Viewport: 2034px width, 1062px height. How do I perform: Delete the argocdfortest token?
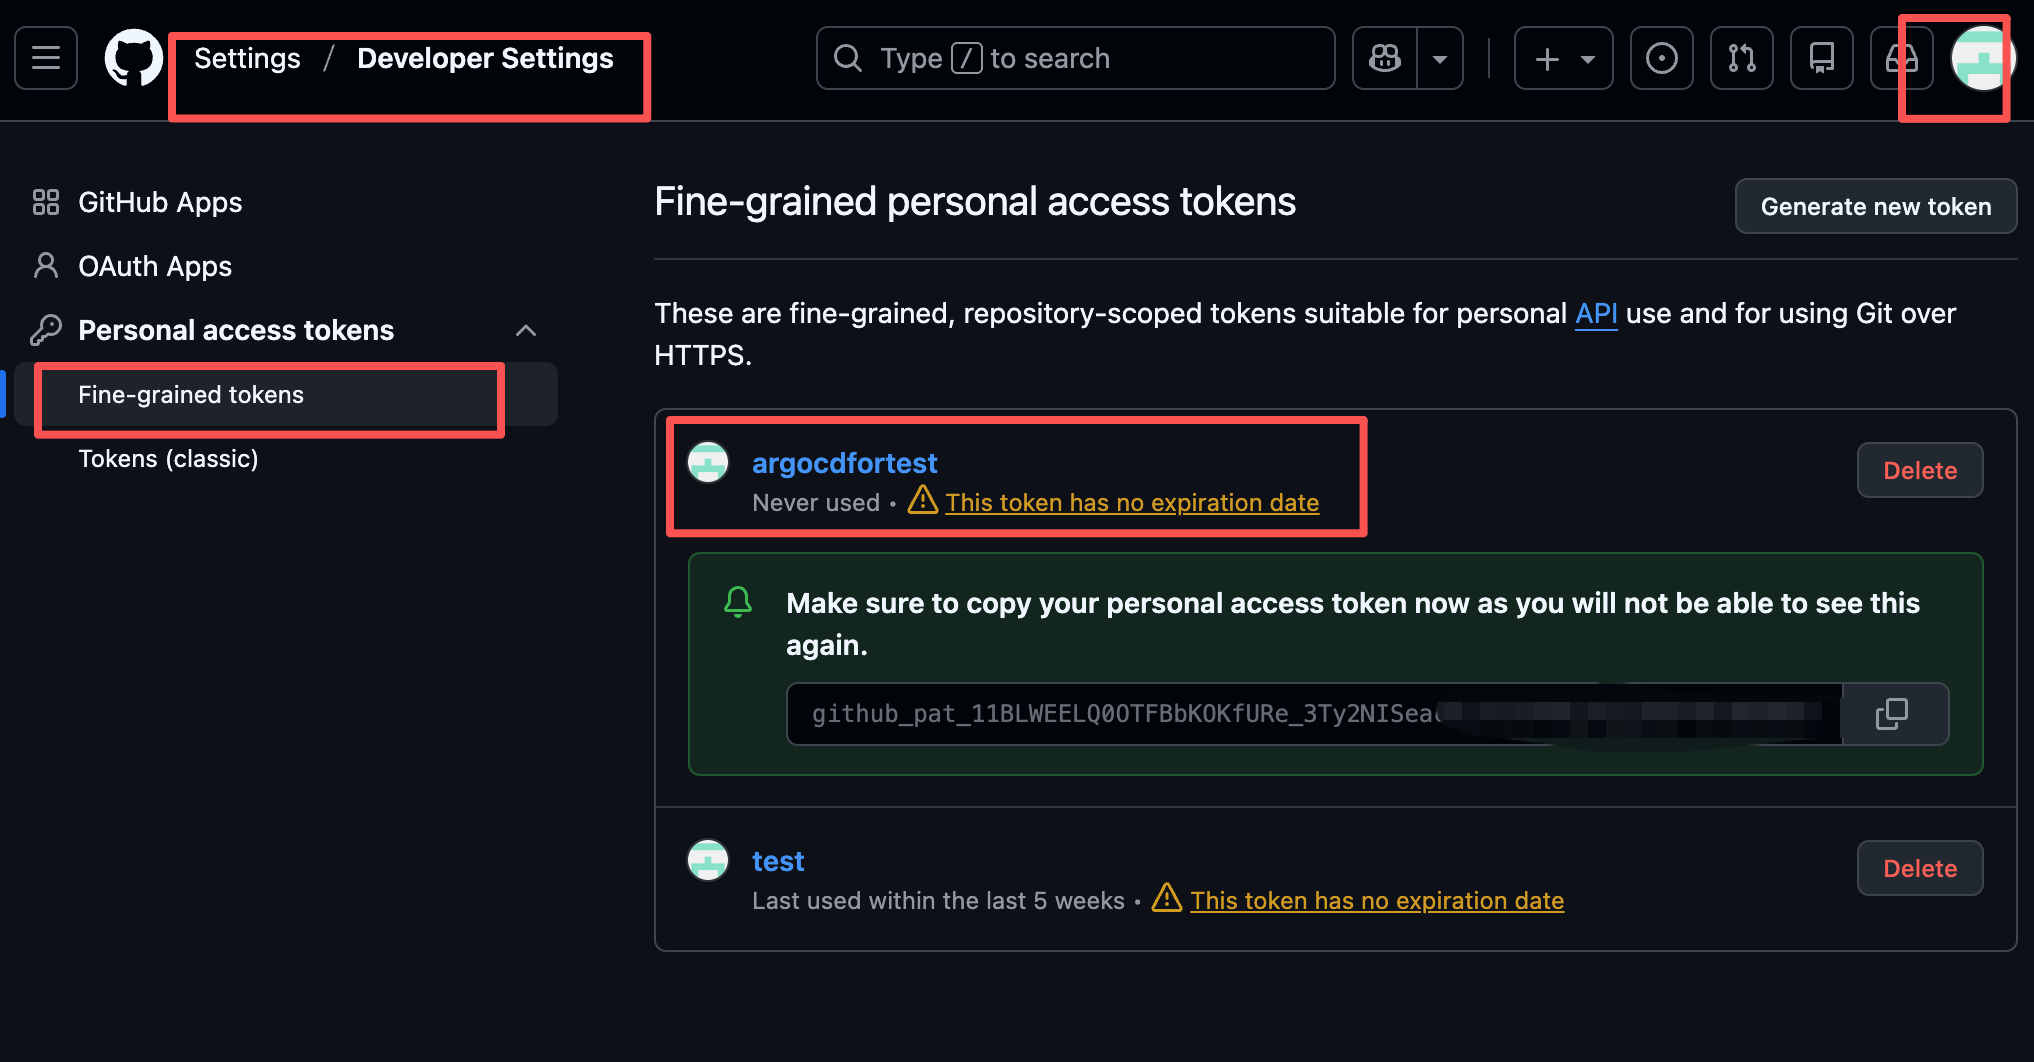point(1920,470)
